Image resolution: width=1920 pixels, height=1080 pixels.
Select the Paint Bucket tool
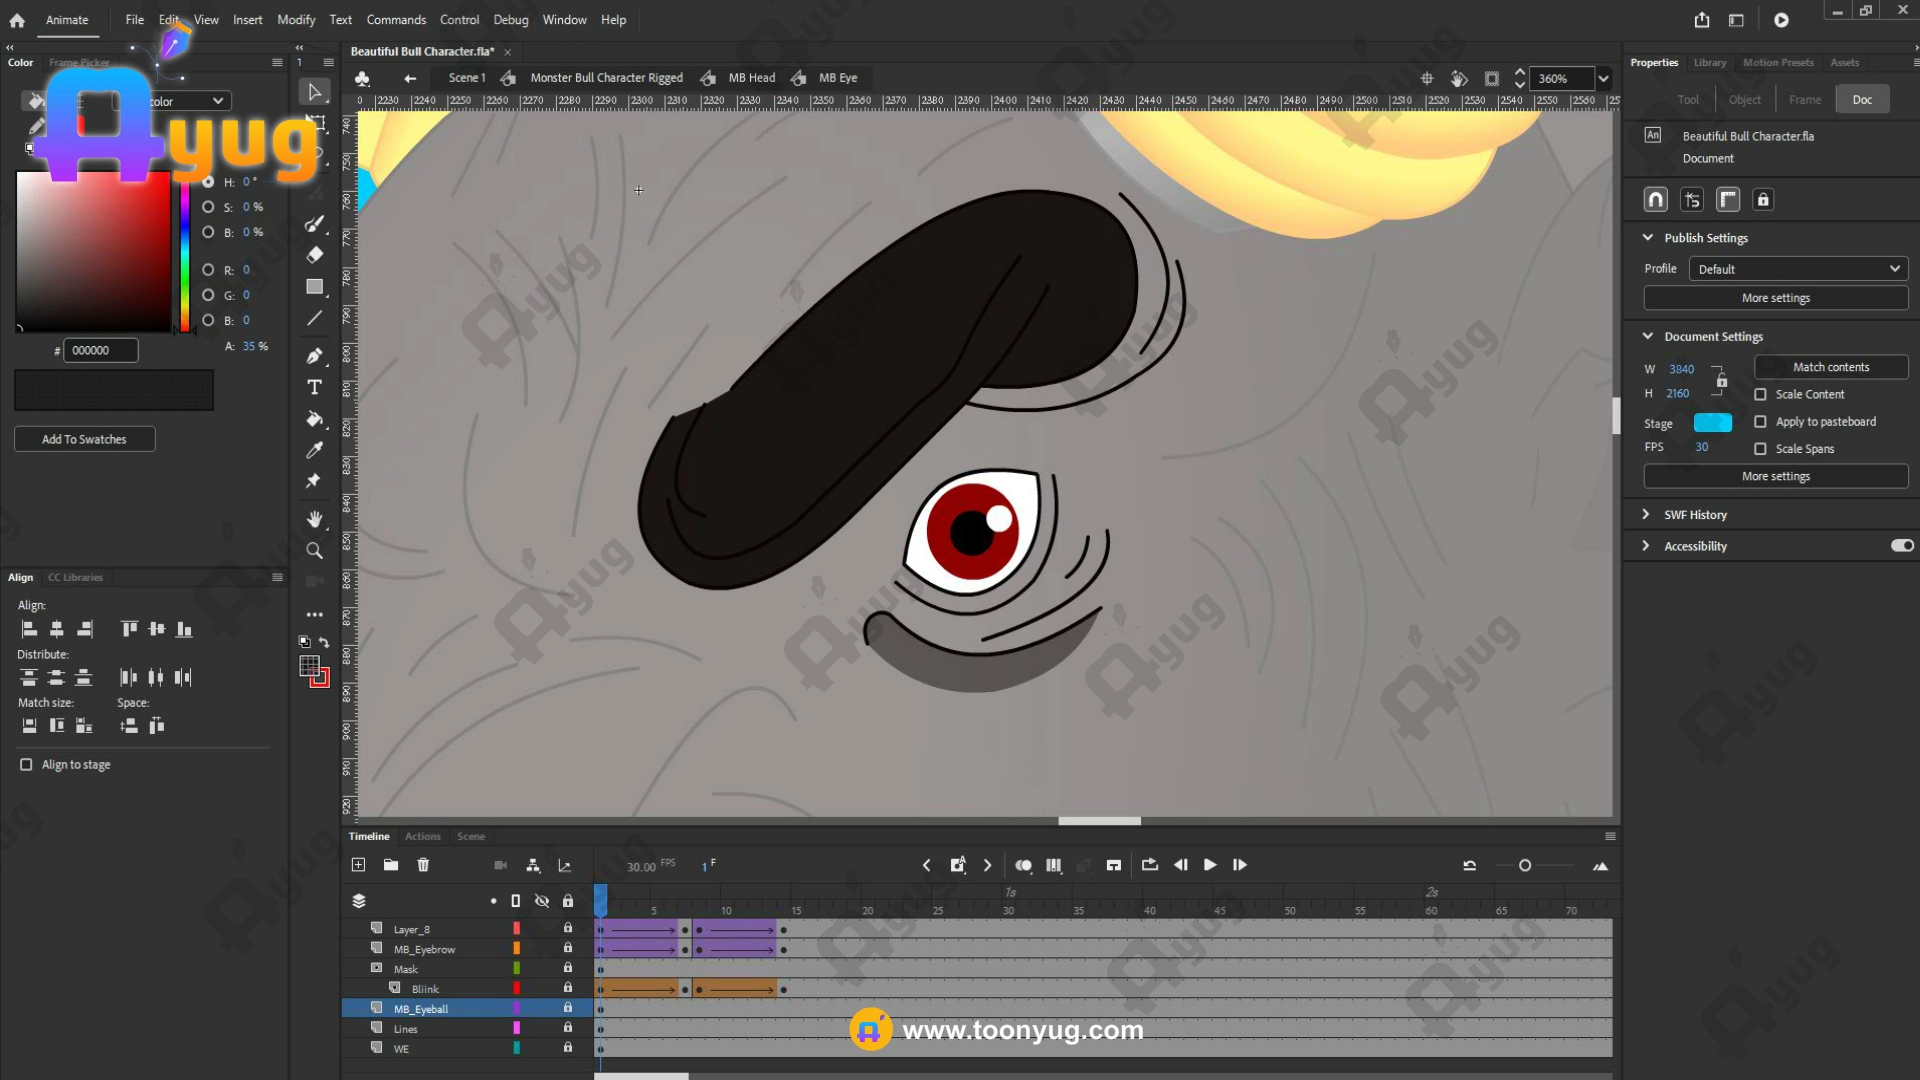pos(314,419)
